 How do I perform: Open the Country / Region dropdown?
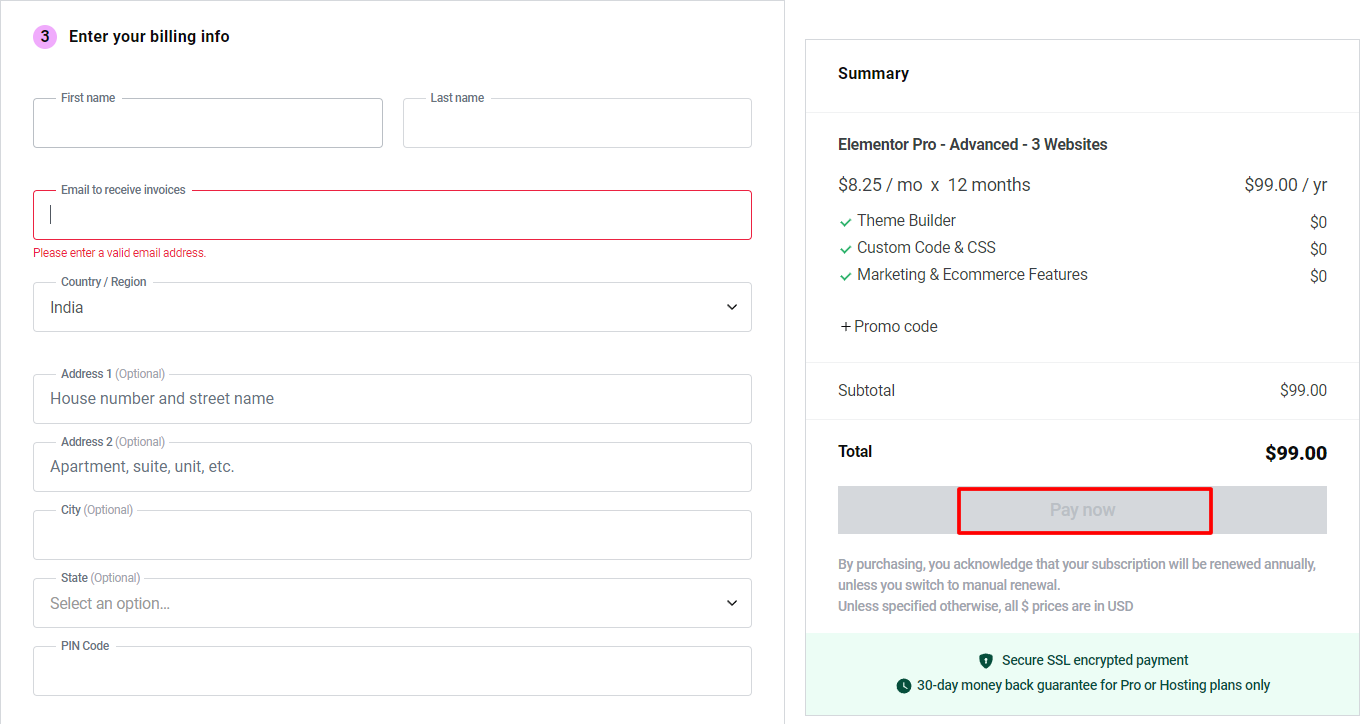[x=392, y=307]
